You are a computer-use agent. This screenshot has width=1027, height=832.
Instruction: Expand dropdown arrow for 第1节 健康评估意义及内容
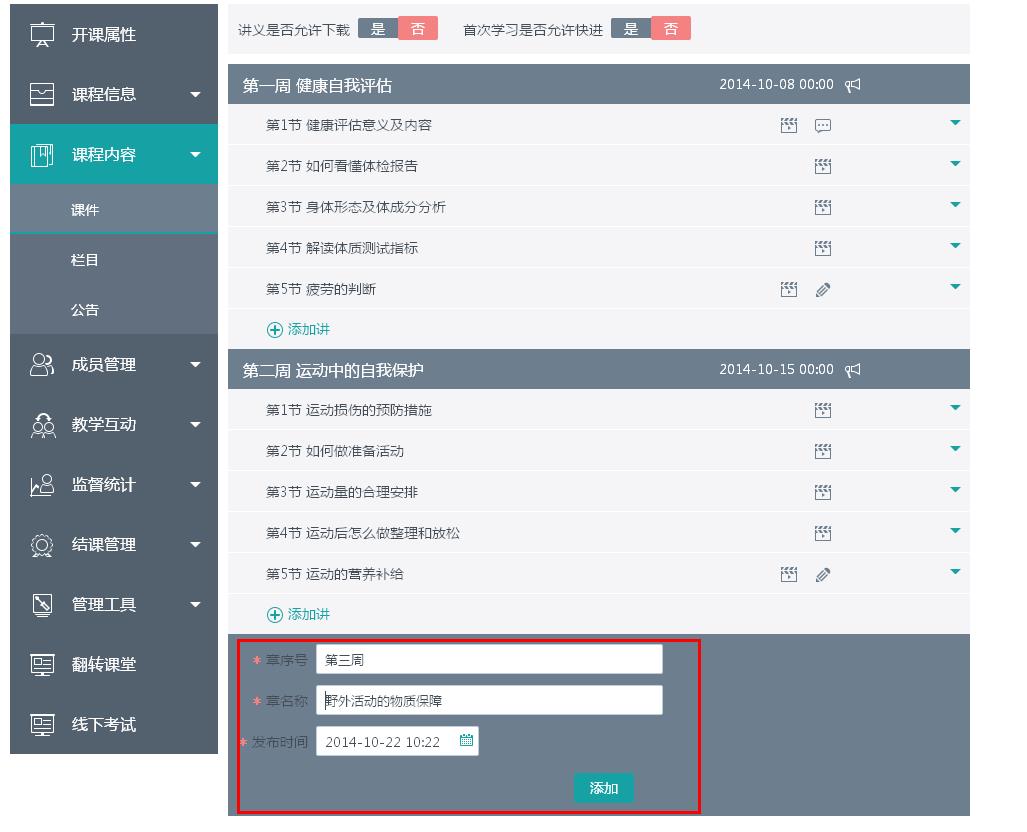(x=955, y=123)
